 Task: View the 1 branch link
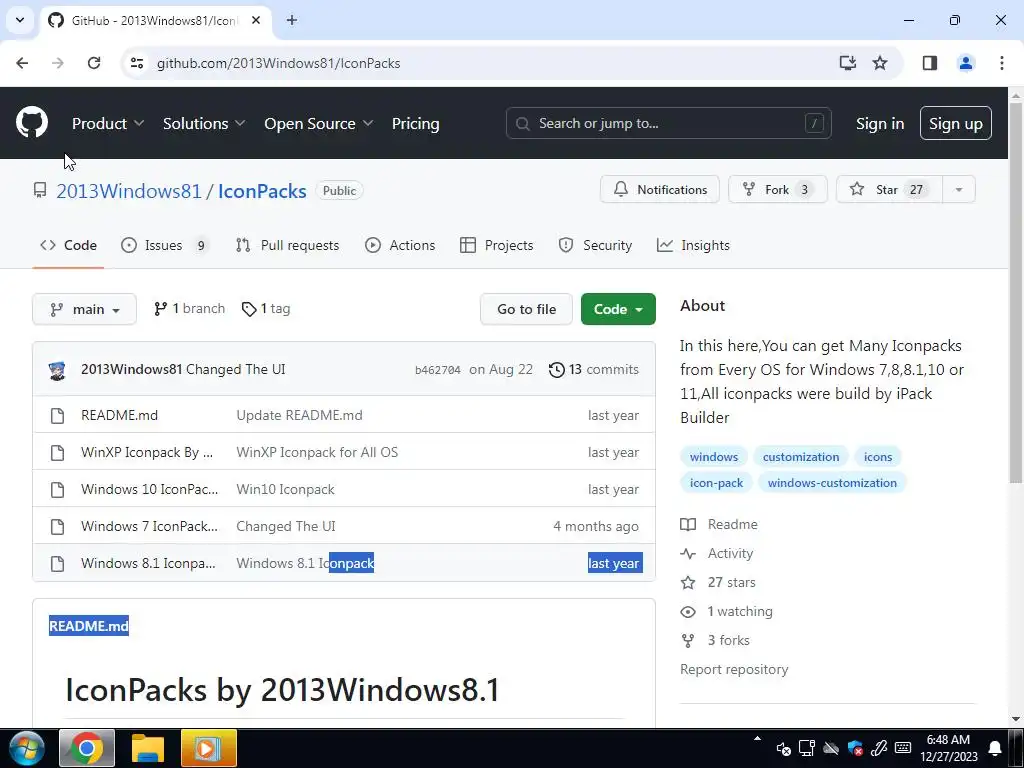click(189, 309)
